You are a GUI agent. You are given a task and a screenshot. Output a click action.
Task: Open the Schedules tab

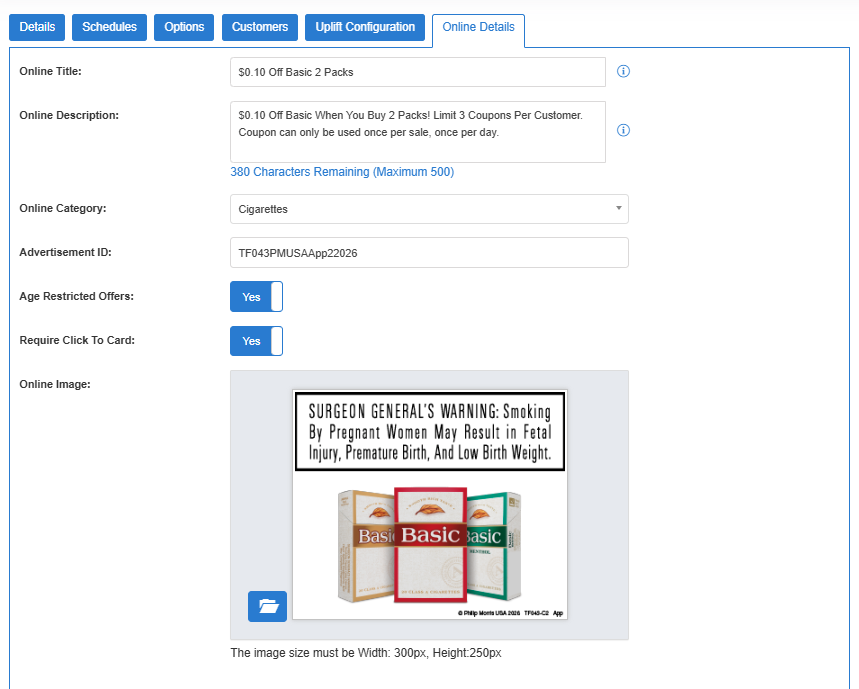pyautogui.click(x=109, y=27)
